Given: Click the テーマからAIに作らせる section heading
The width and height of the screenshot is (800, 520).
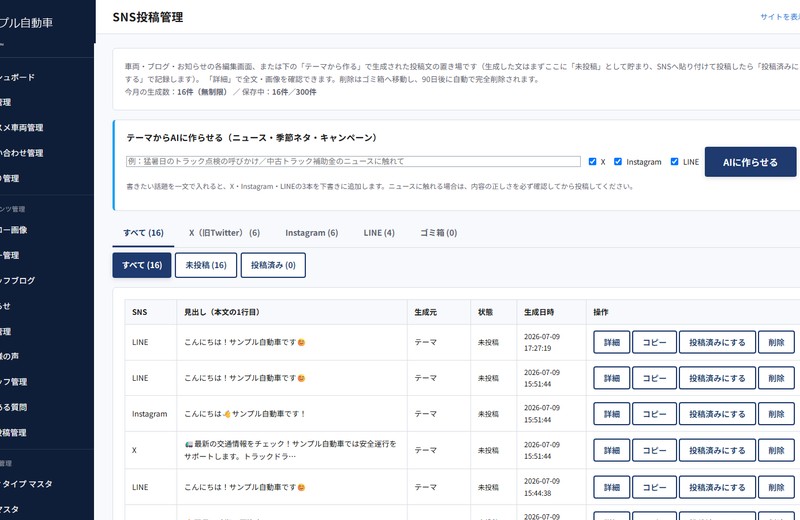Looking at the screenshot, I should point(252,138).
